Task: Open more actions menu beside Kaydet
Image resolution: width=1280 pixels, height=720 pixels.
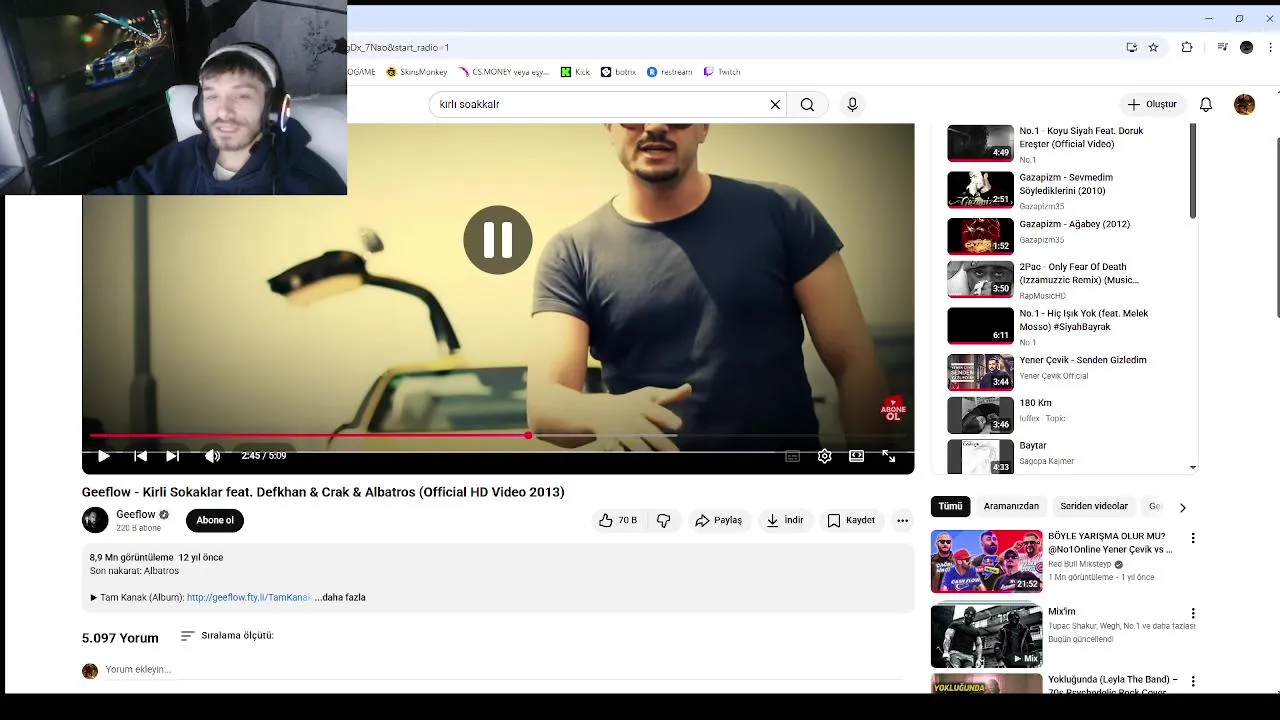Action: [903, 520]
